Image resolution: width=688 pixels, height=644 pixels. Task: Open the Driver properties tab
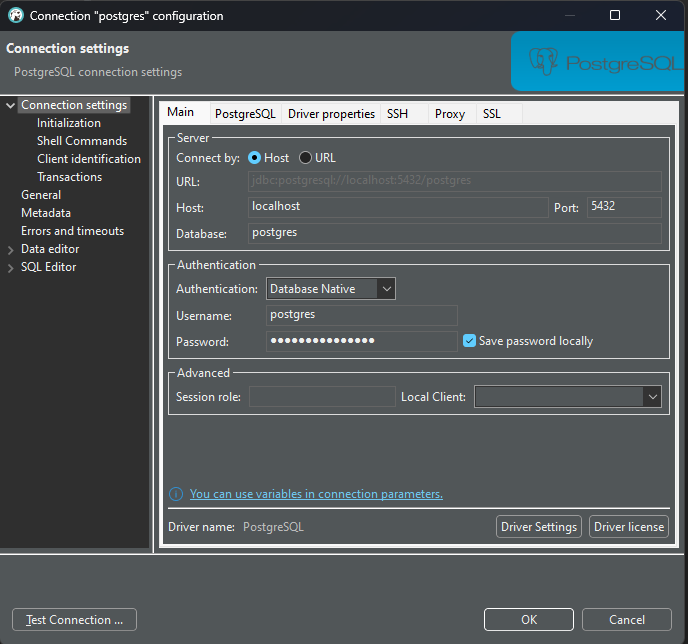[331, 114]
